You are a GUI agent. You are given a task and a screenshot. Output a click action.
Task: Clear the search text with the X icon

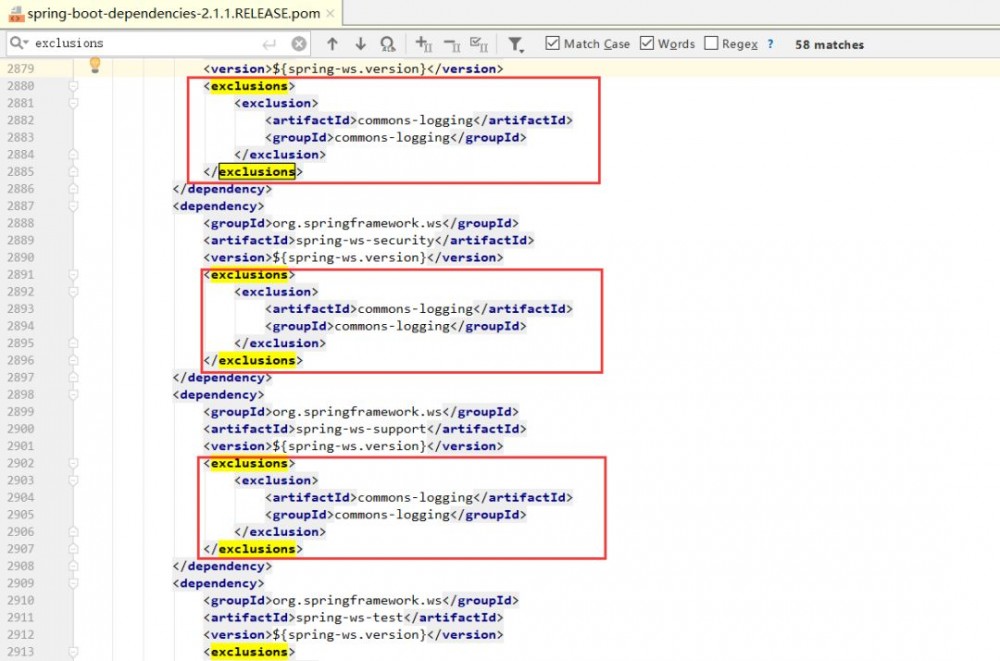coord(298,43)
